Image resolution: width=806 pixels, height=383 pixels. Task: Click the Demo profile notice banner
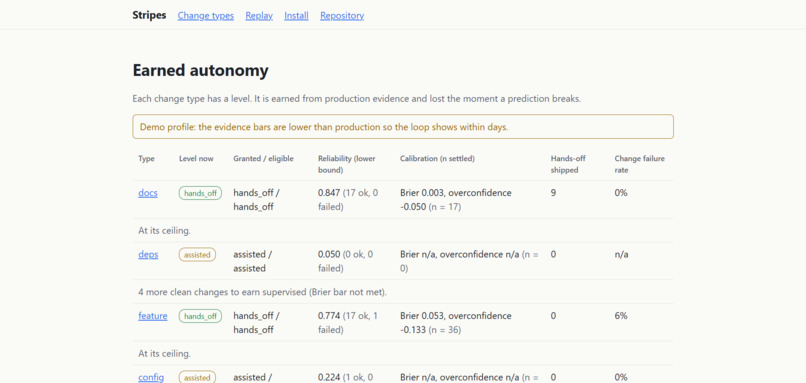pos(403,126)
